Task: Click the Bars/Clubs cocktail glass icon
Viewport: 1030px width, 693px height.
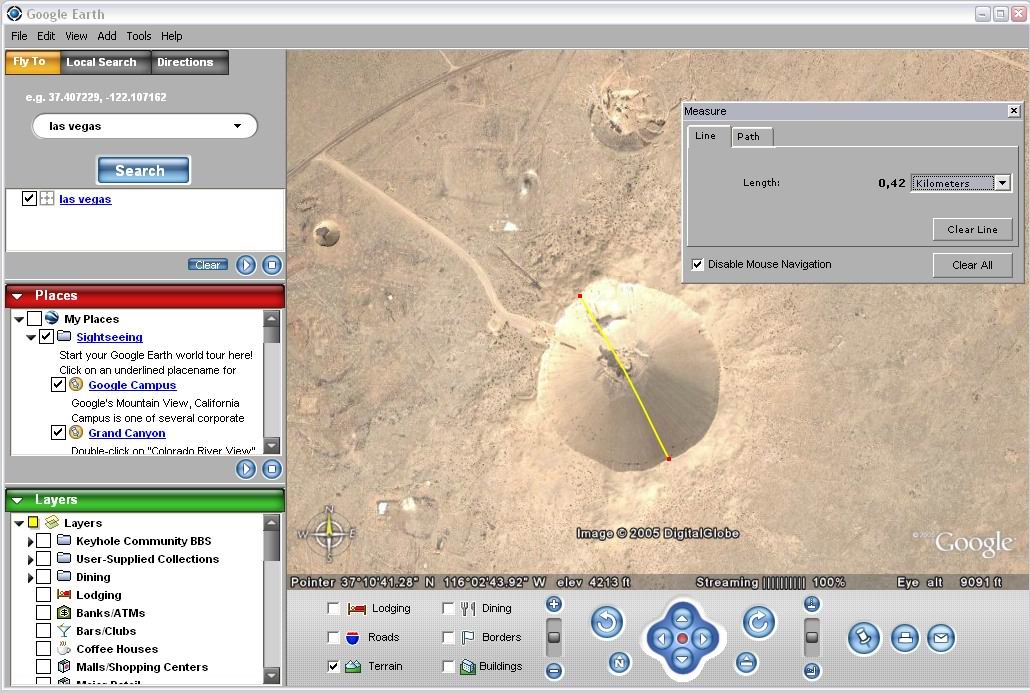Action: (64, 631)
